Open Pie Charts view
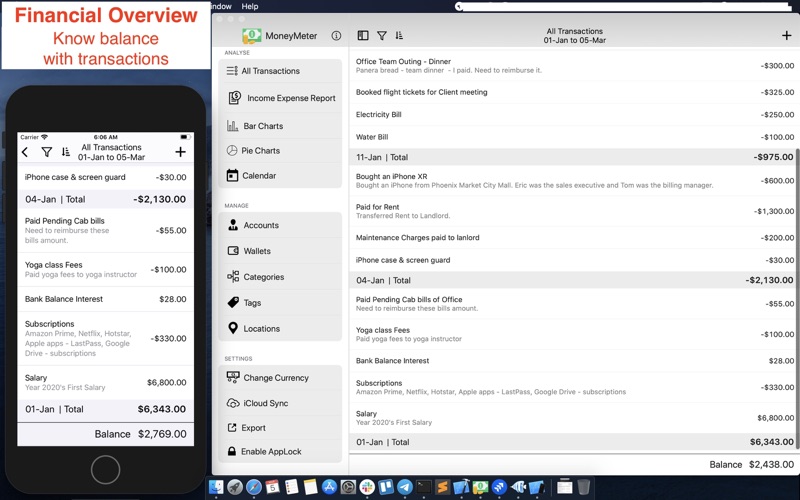Image resolution: width=800 pixels, height=500 pixels. point(280,151)
